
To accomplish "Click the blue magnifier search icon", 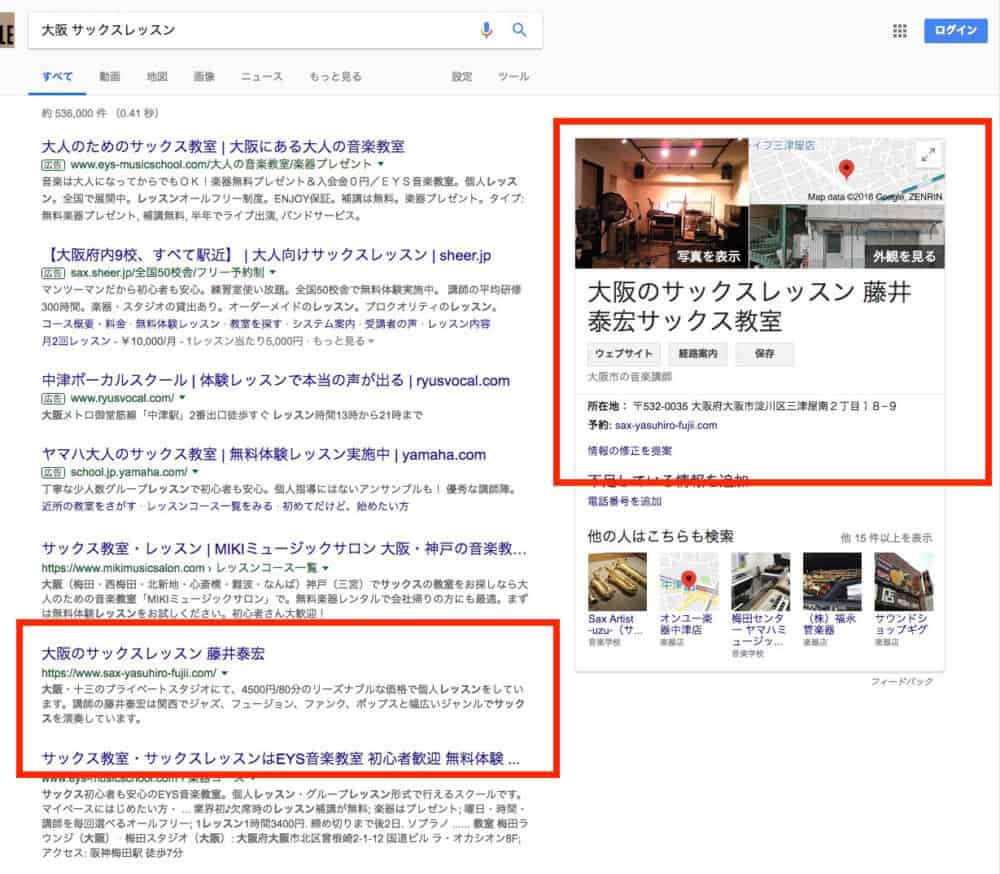I will pos(519,30).
